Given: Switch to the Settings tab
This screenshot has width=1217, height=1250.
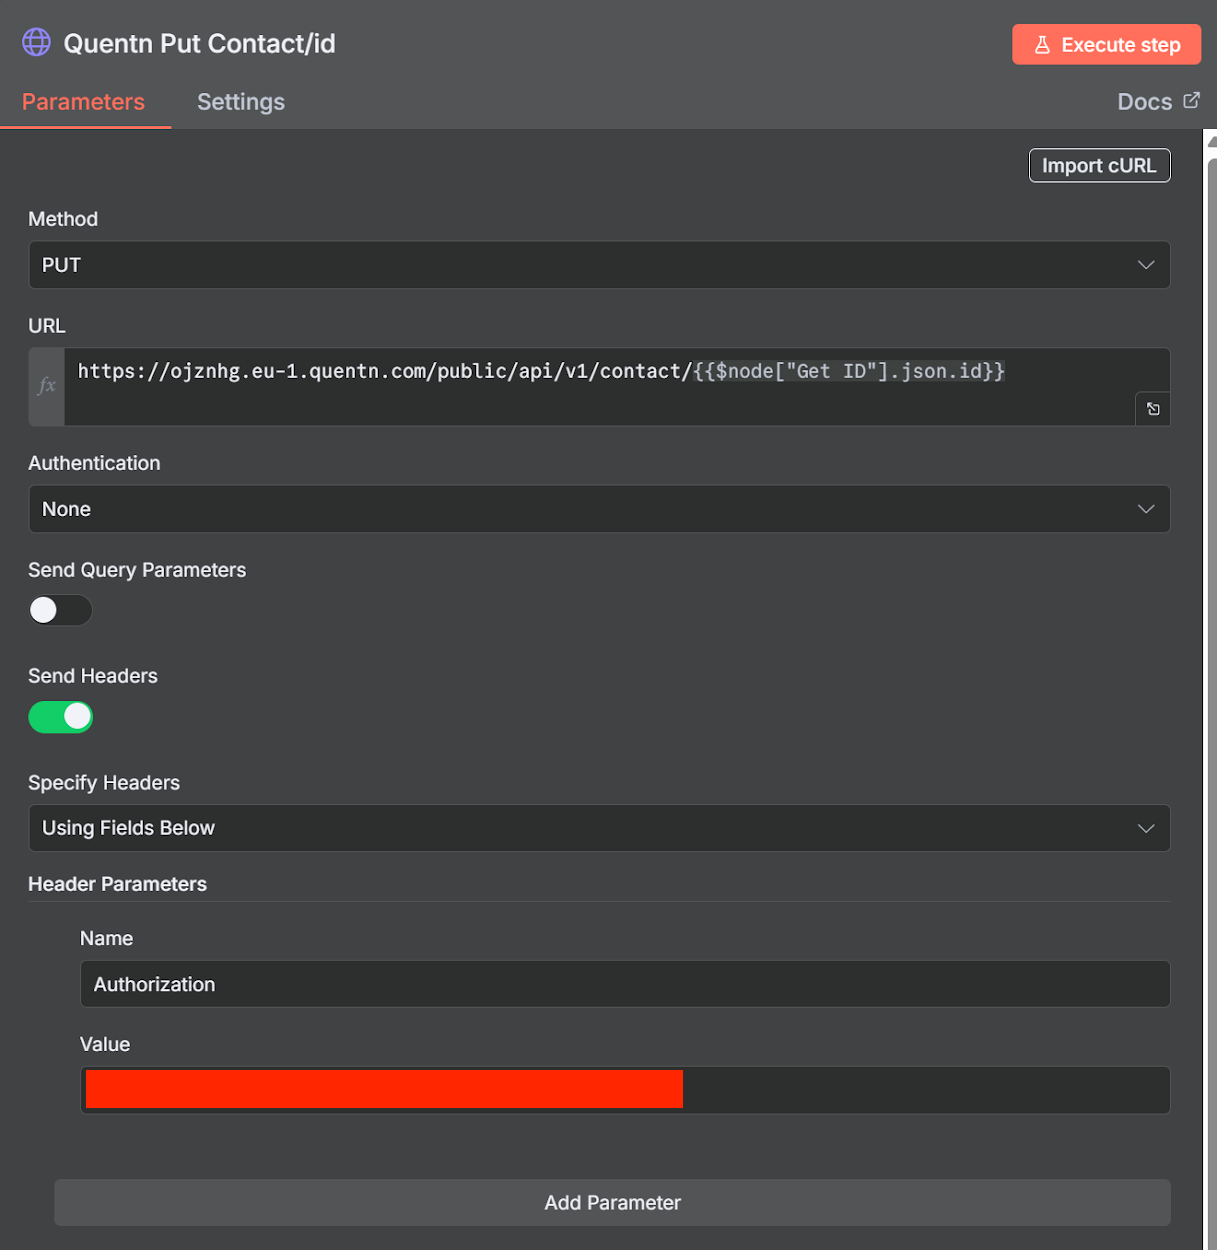Looking at the screenshot, I should (240, 102).
